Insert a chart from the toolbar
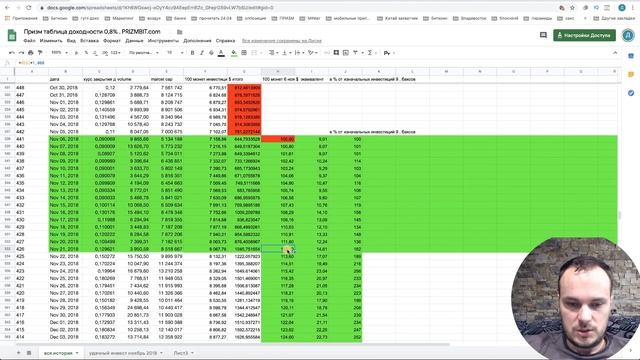640x360 pixels. (346, 53)
